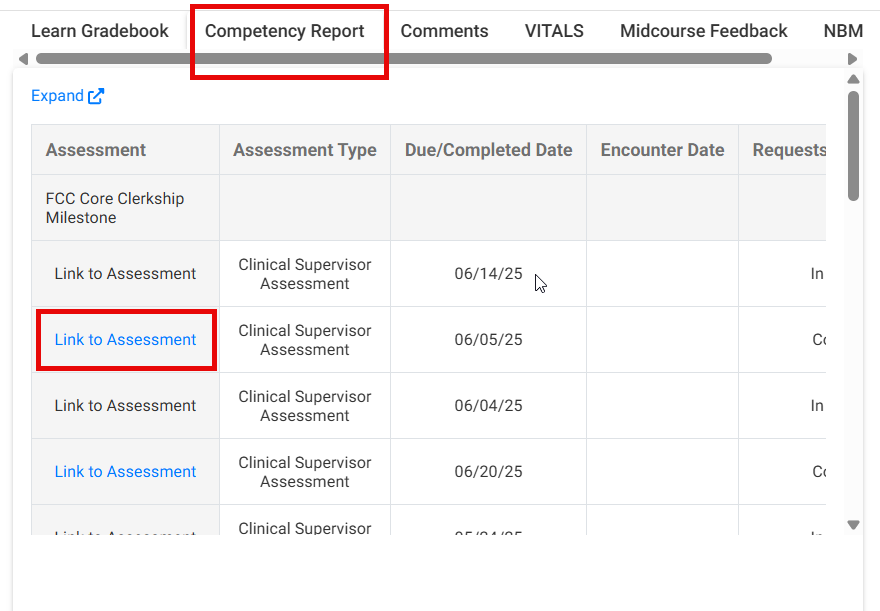Click the vertical scrollbar thumb

click(854, 146)
